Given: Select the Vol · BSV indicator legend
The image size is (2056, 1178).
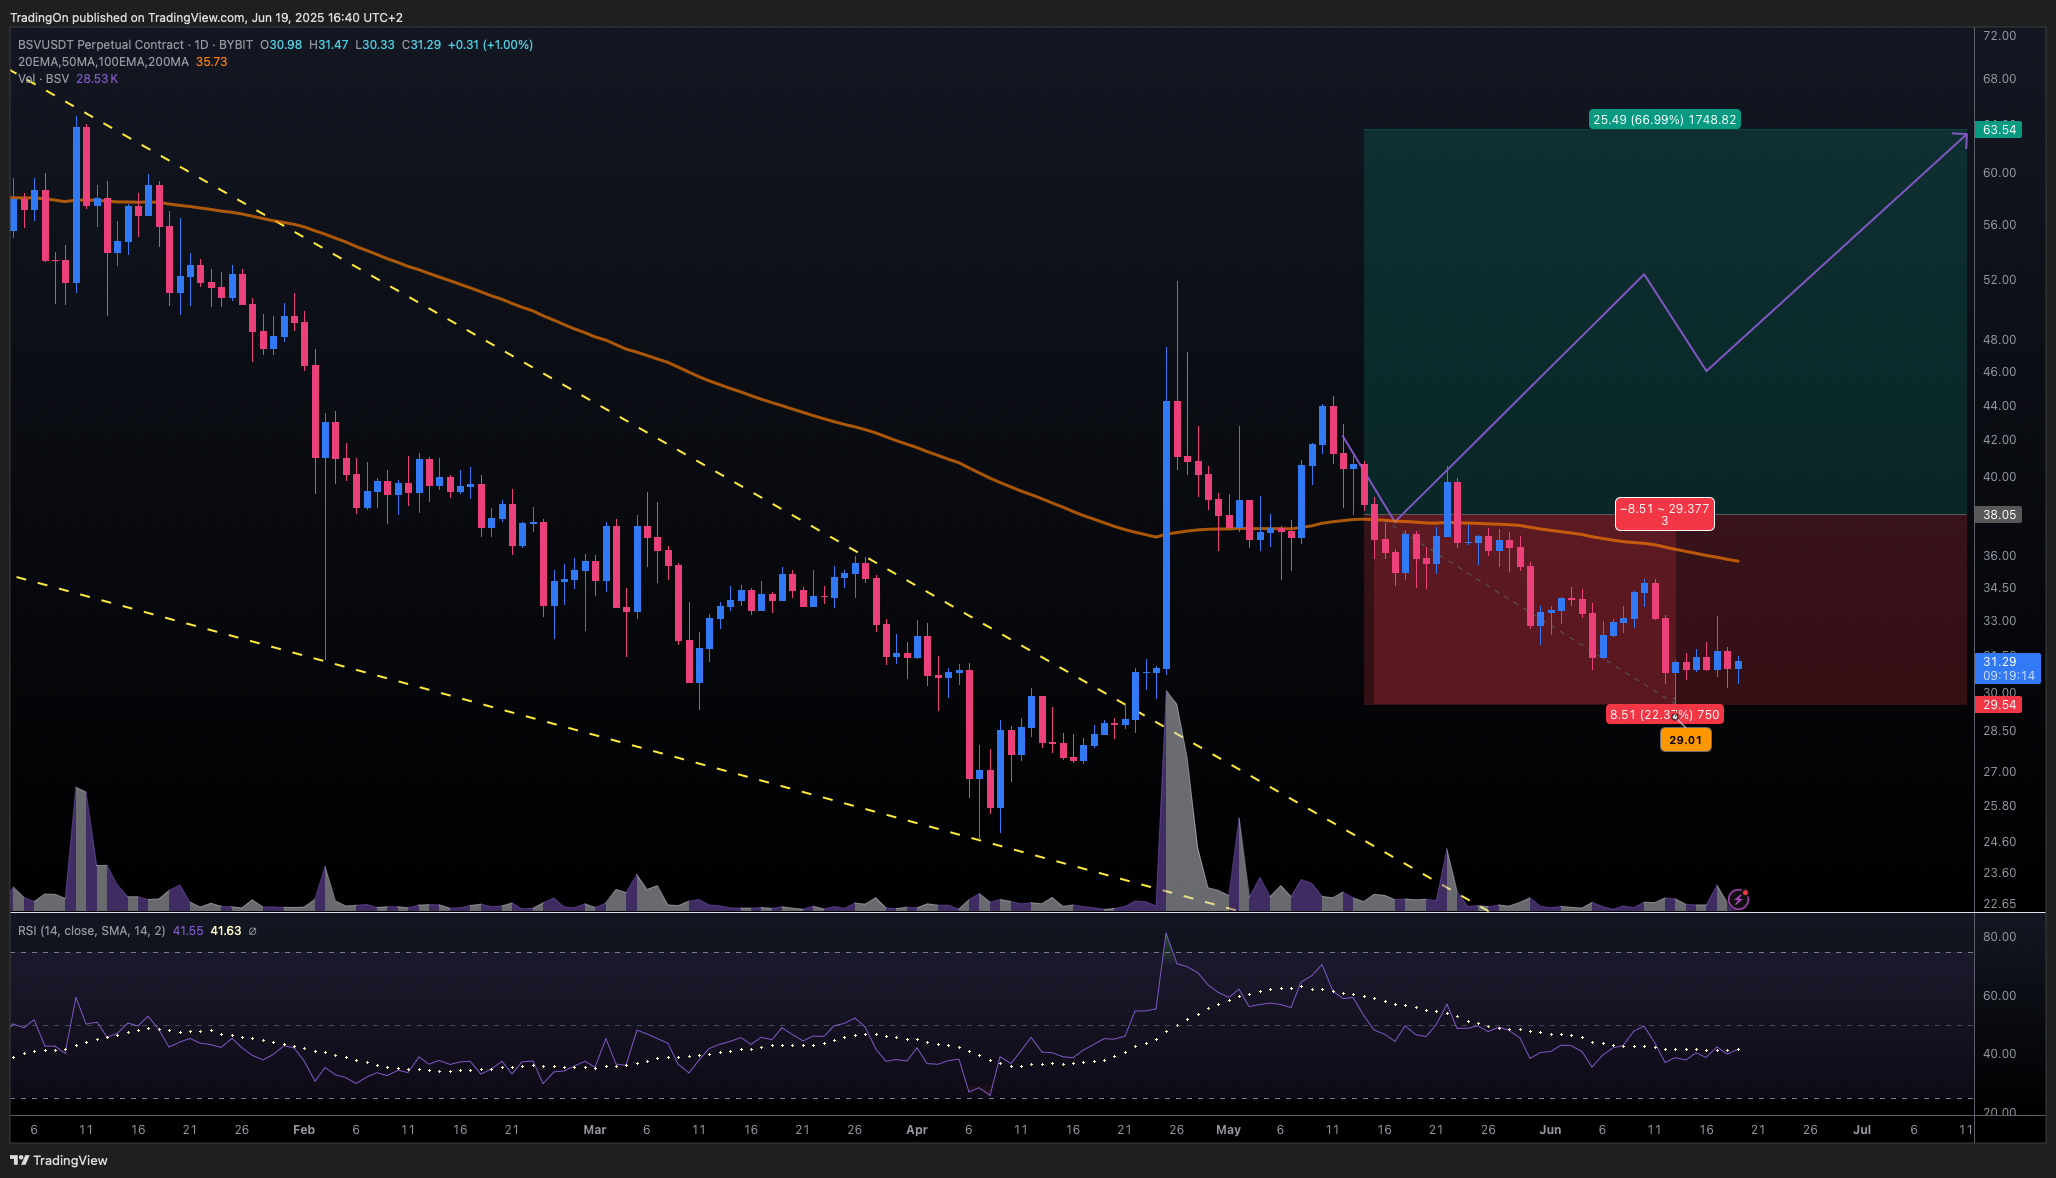Looking at the screenshot, I should point(44,79).
